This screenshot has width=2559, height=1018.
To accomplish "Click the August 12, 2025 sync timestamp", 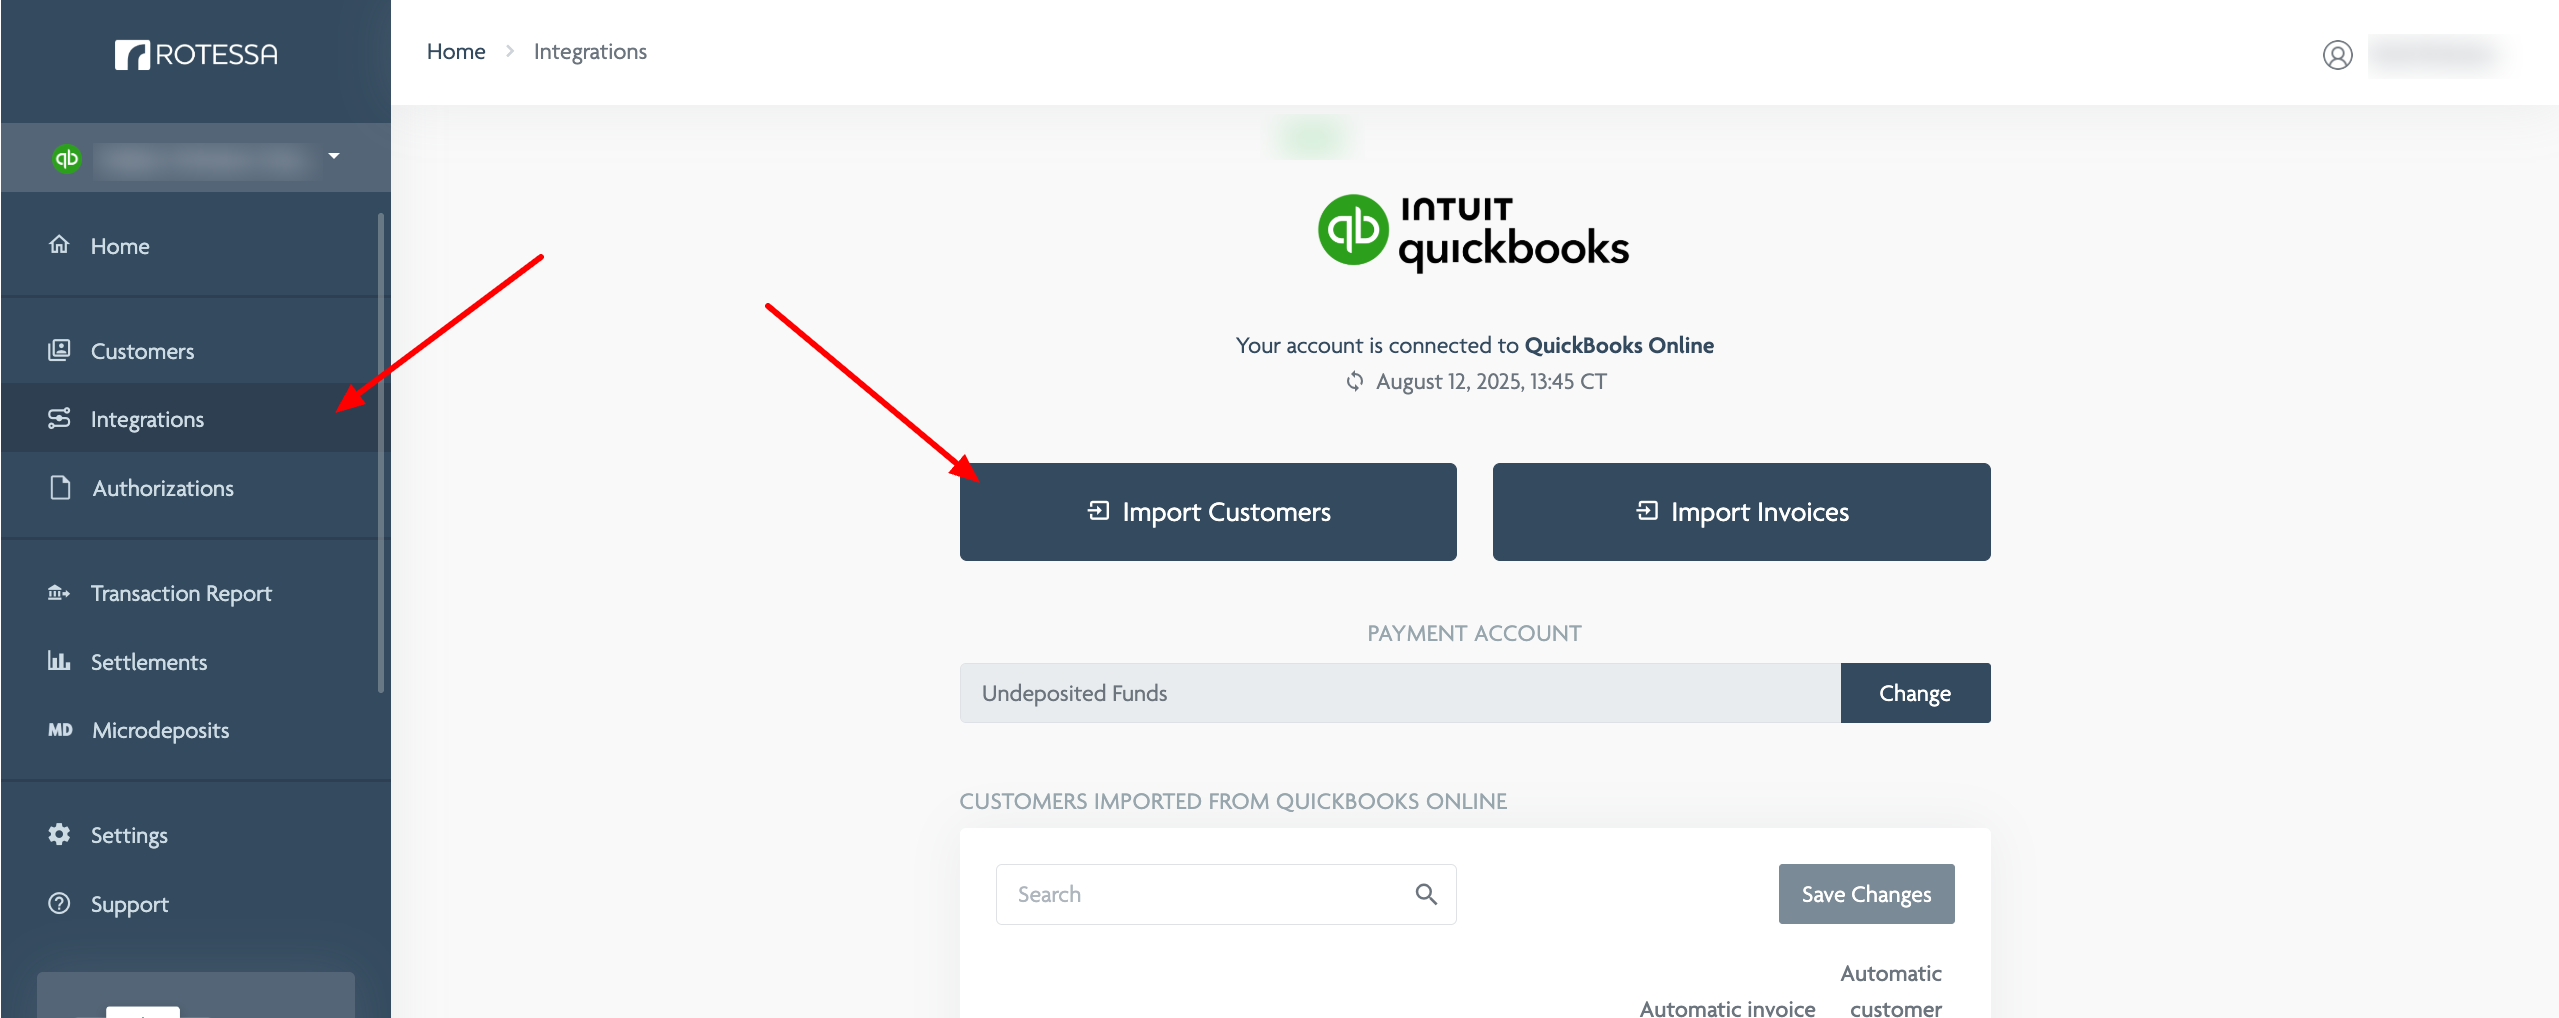I will [1491, 381].
